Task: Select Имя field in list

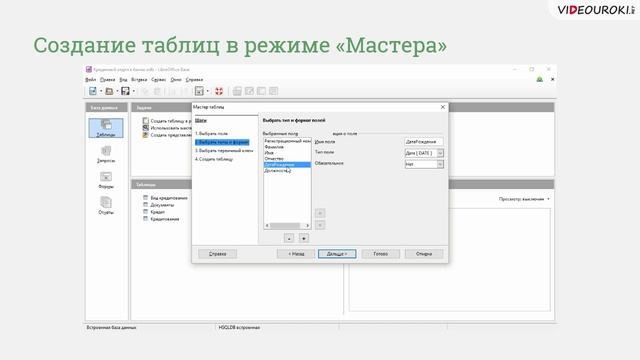Action: tap(287, 153)
